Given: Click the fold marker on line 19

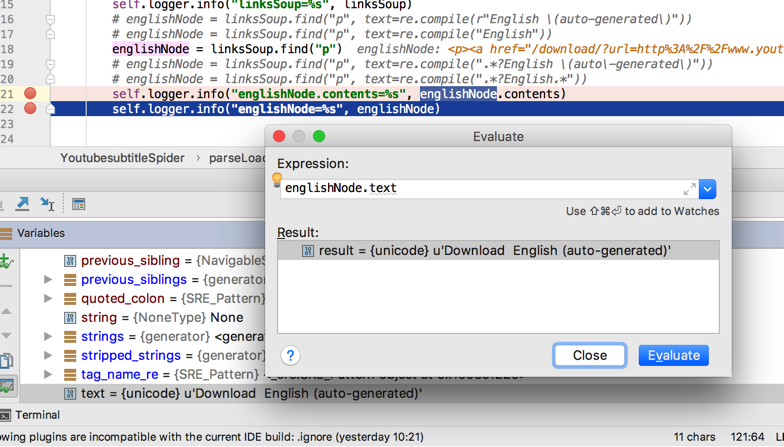Looking at the screenshot, I should (x=50, y=64).
